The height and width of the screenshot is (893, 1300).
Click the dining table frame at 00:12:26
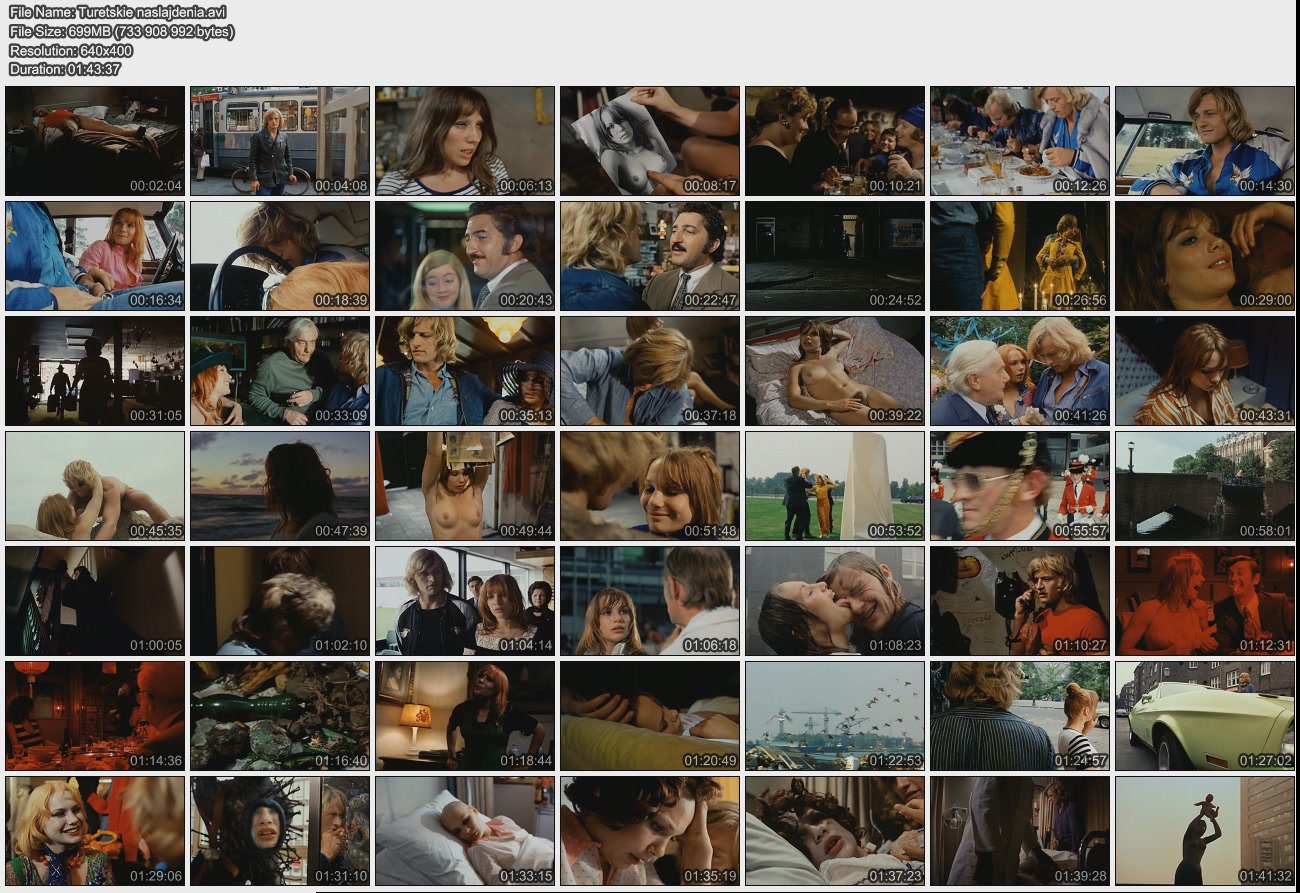[x=1019, y=141]
